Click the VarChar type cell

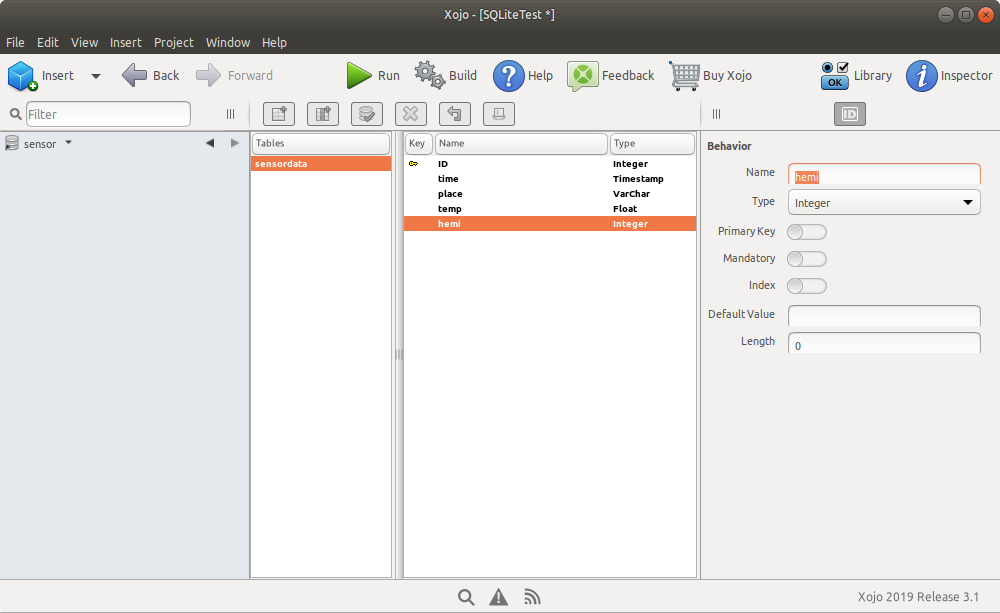631,194
